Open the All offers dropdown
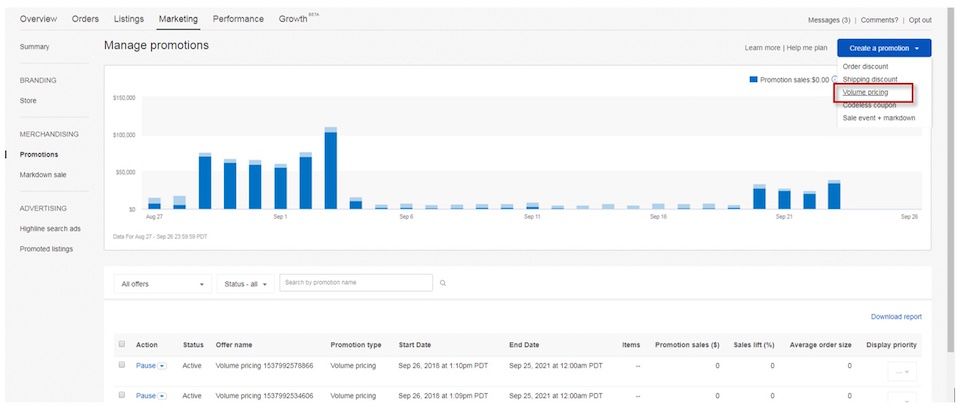The width and height of the screenshot is (960, 413). coord(163,284)
